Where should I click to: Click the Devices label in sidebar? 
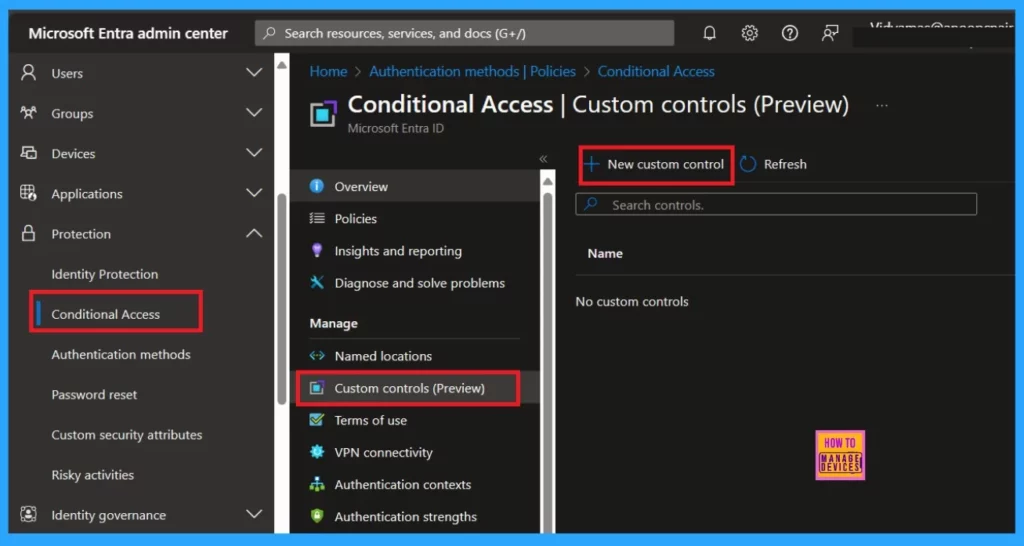click(73, 153)
